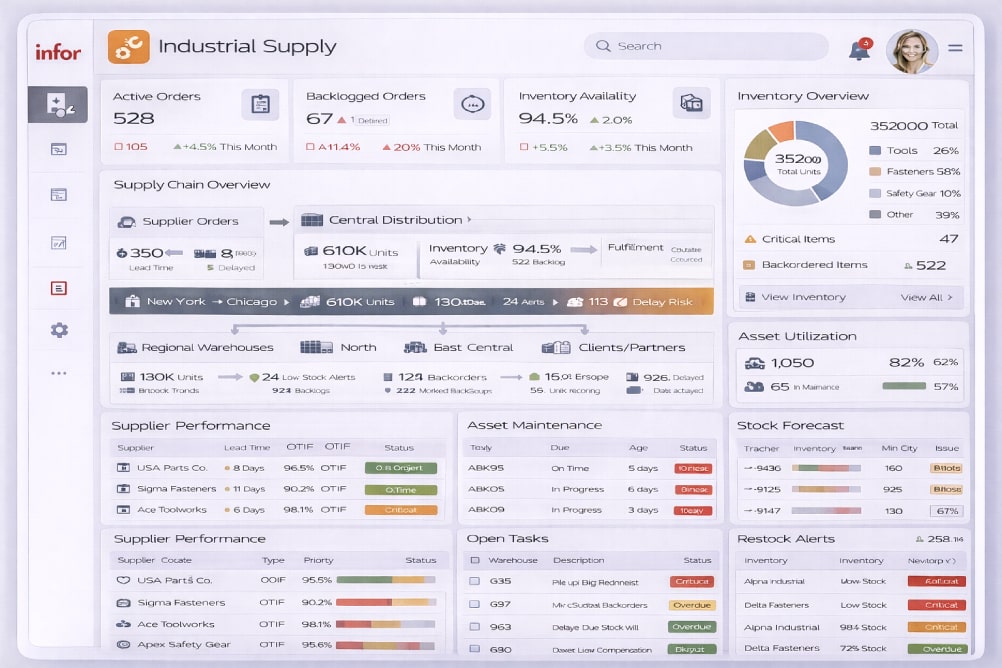The image size is (1002, 668).
Task: Expand more options with sidebar ellipsis
Action: pos(59,373)
